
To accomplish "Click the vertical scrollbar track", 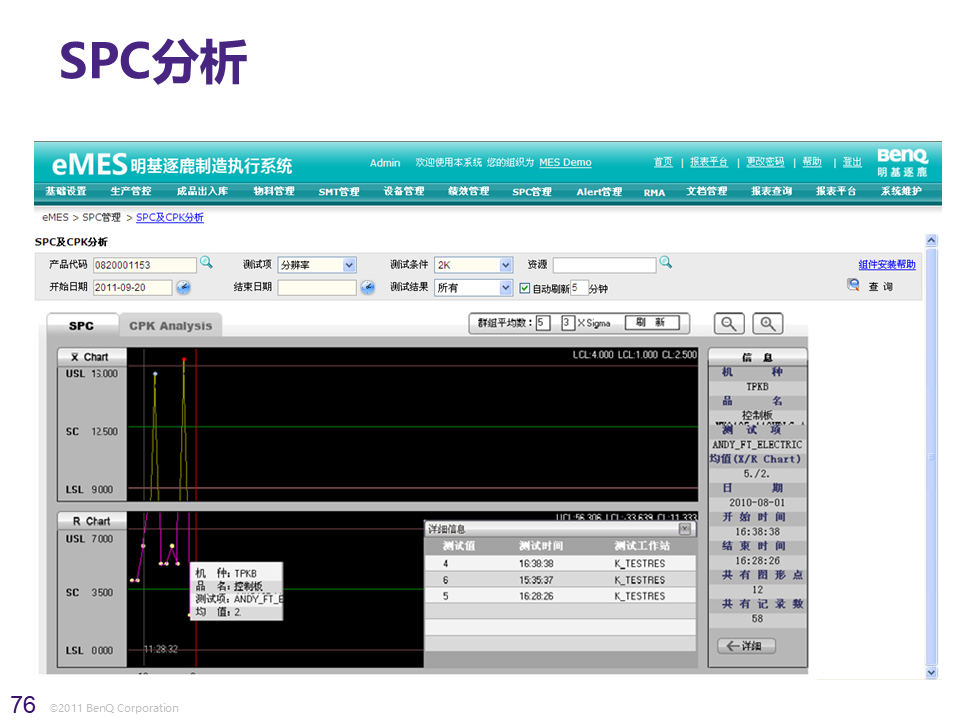I will point(931,457).
